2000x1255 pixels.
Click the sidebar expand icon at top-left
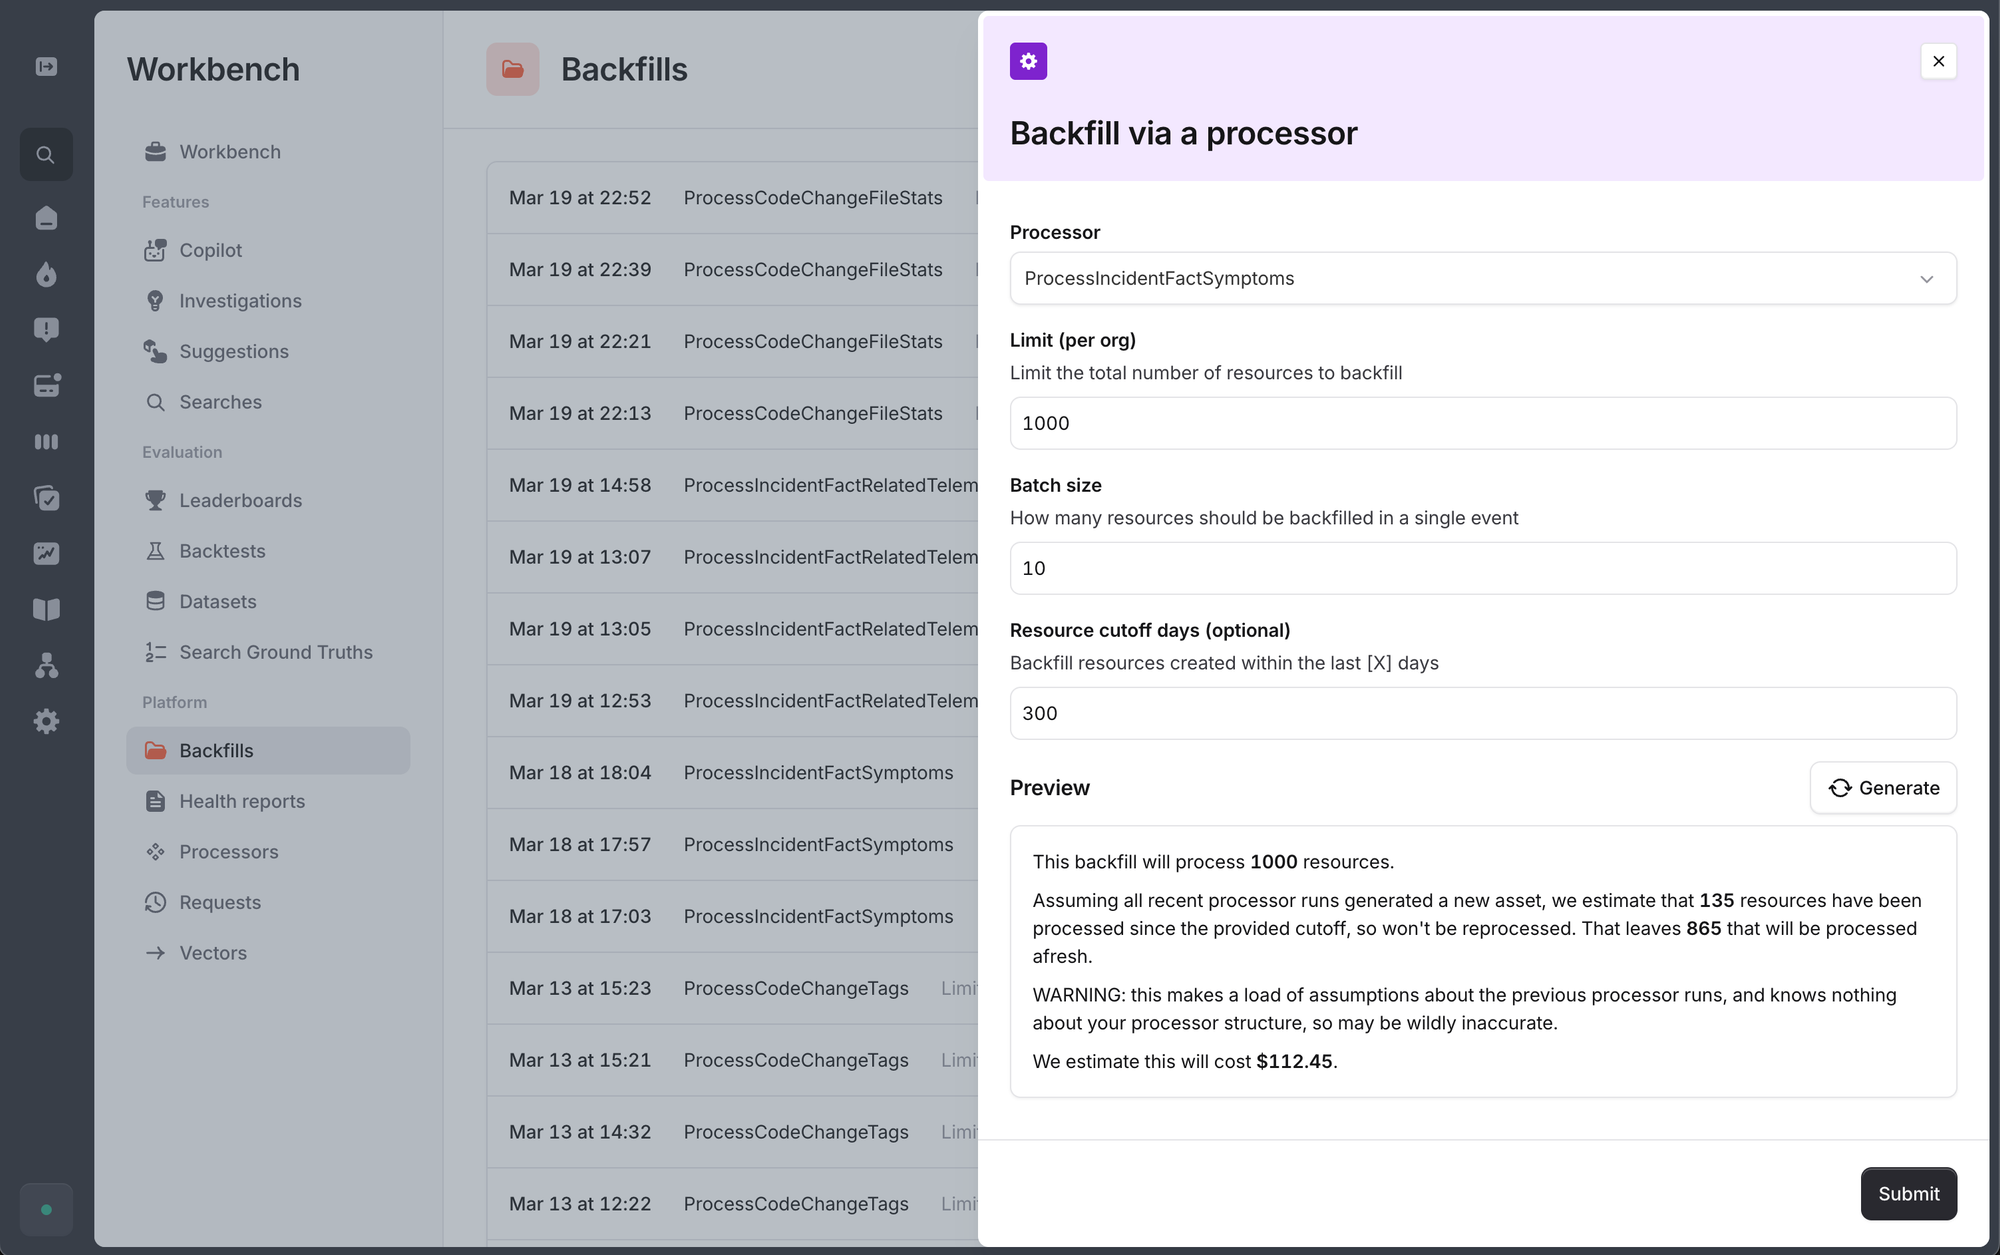(x=46, y=67)
